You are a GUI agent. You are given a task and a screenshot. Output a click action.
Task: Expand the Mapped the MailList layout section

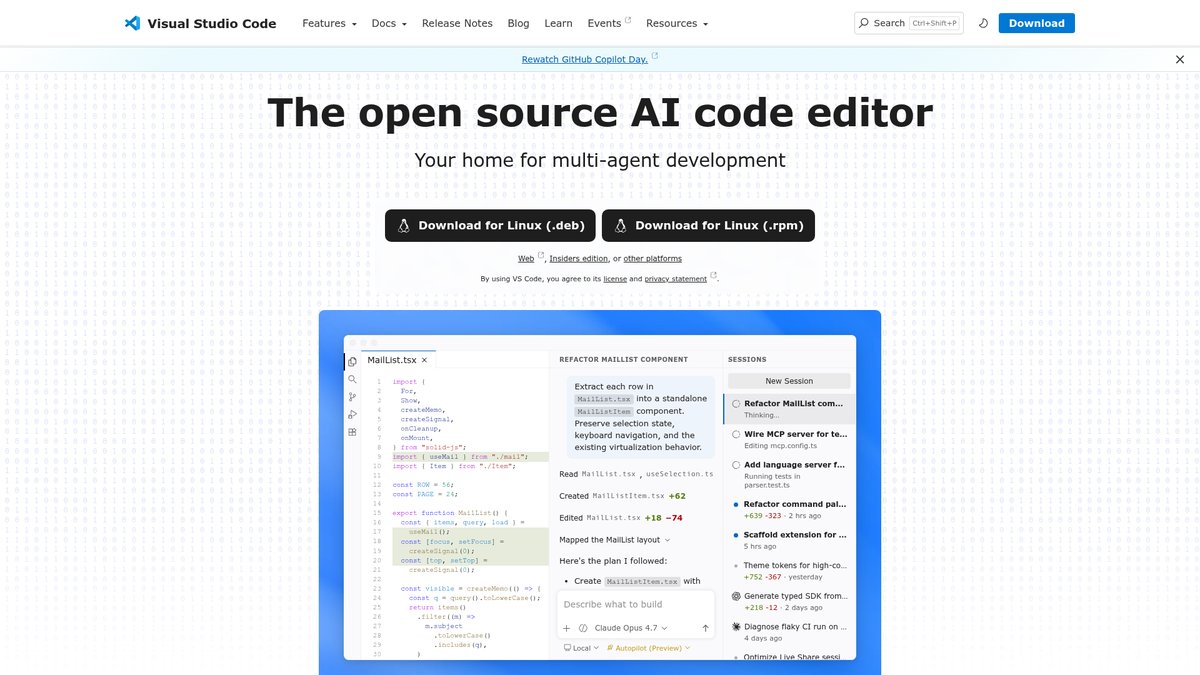click(614, 540)
